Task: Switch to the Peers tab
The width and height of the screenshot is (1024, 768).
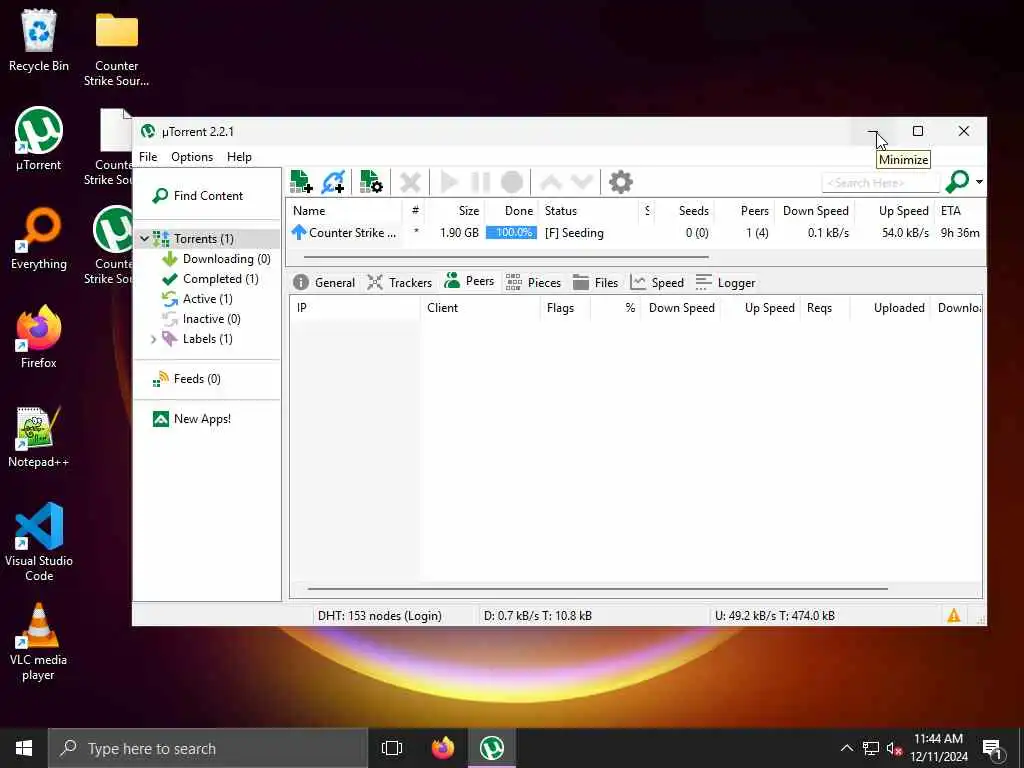Action: coord(469,281)
